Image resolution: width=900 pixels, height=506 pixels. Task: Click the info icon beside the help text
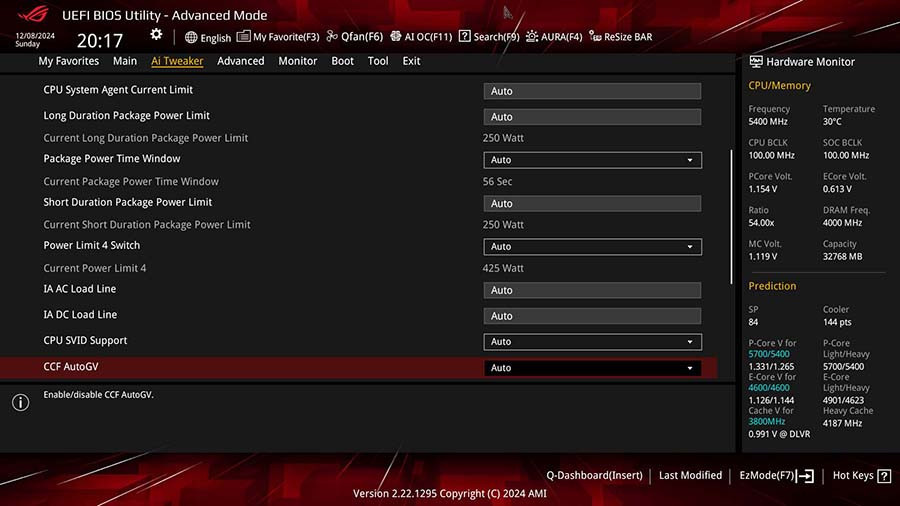(x=21, y=403)
